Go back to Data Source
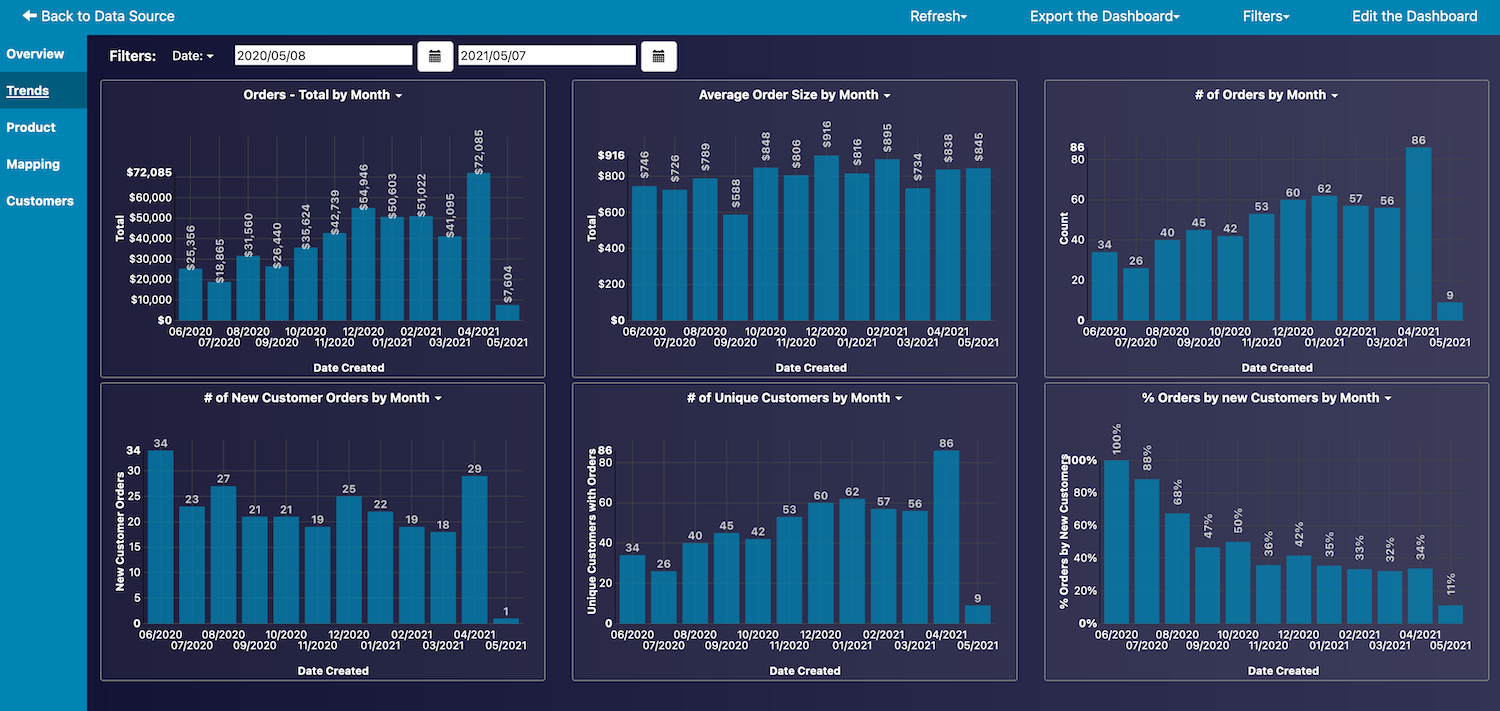The width and height of the screenshot is (1500, 711). [x=98, y=16]
